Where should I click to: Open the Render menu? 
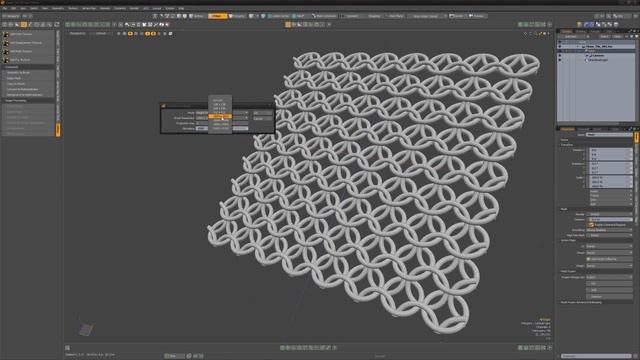coord(134,8)
